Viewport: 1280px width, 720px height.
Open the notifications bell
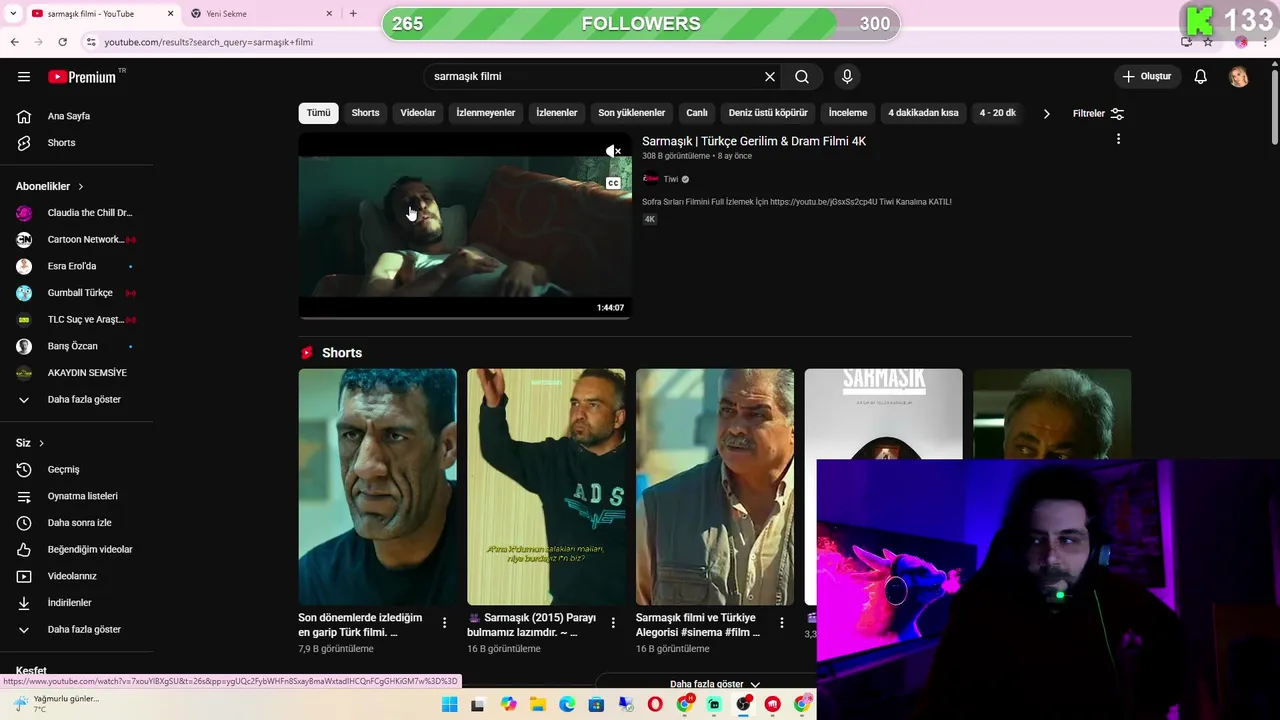tap(1201, 76)
